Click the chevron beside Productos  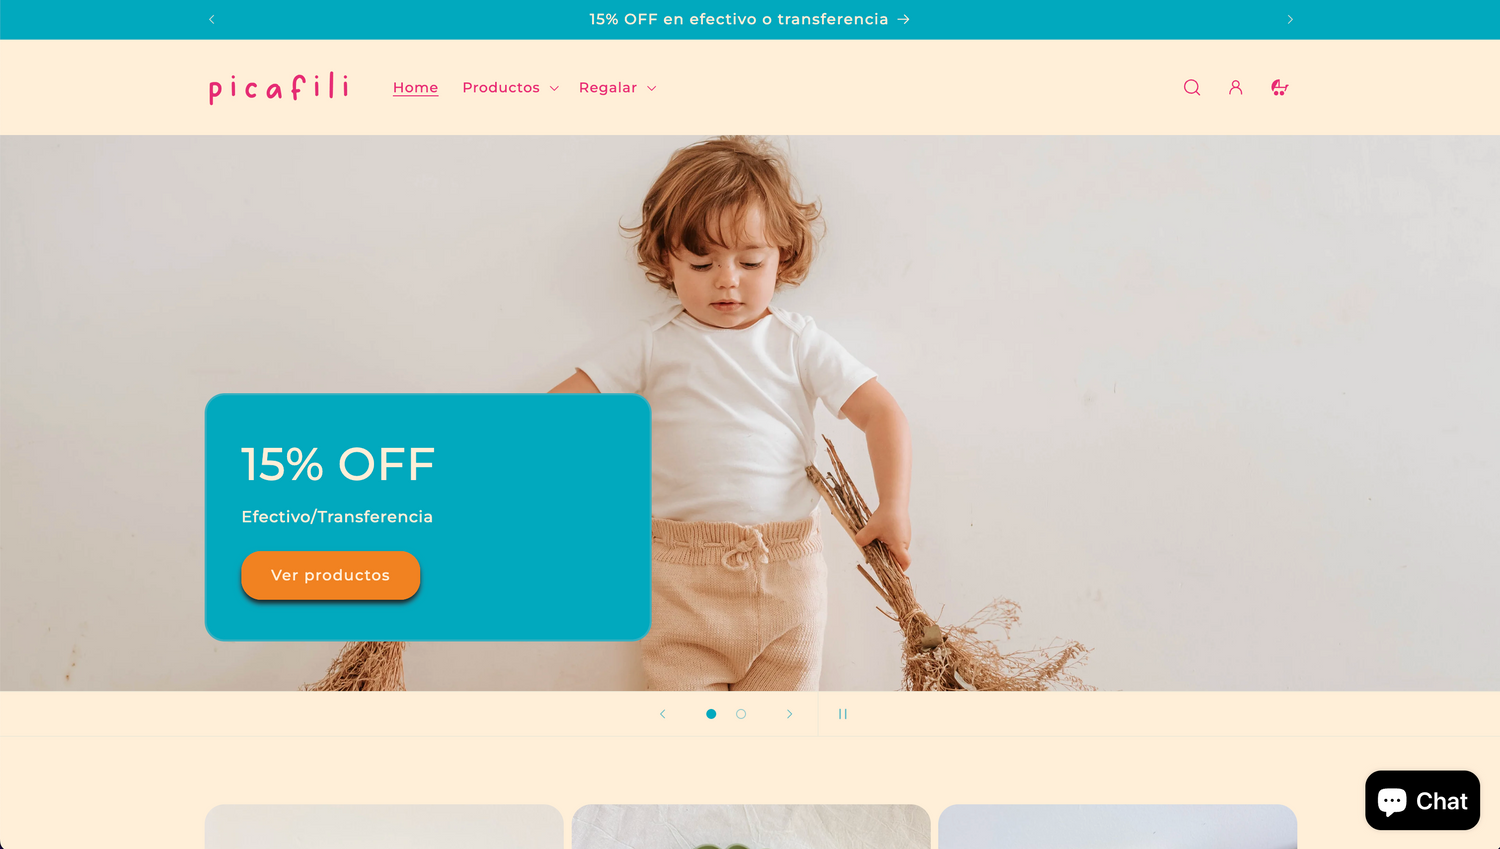point(554,89)
